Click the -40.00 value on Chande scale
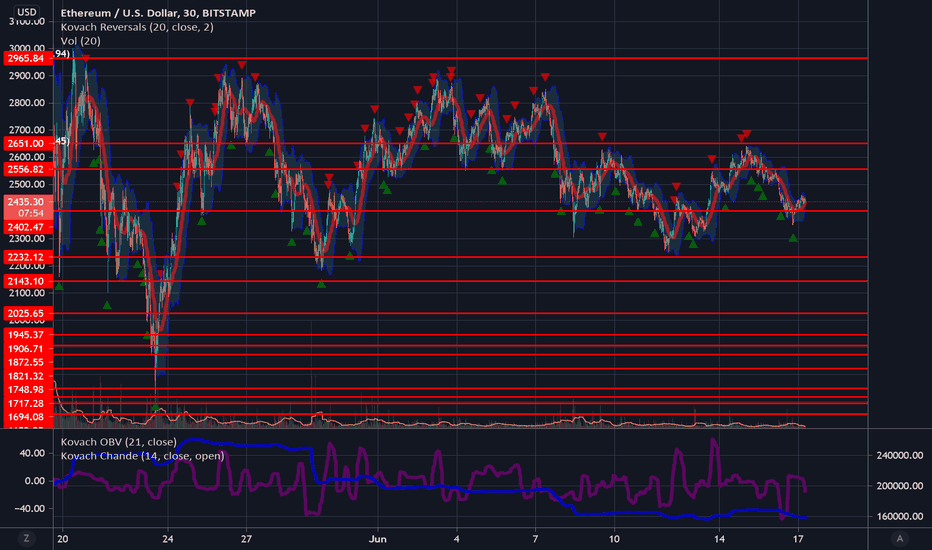 30,508
